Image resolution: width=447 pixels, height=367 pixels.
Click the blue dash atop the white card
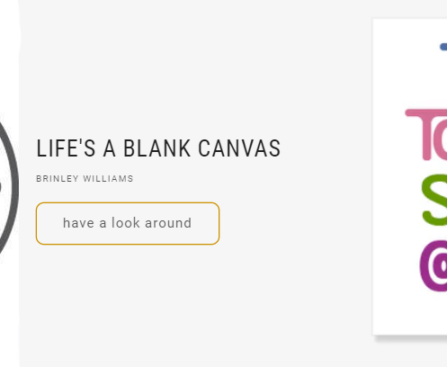point(444,47)
